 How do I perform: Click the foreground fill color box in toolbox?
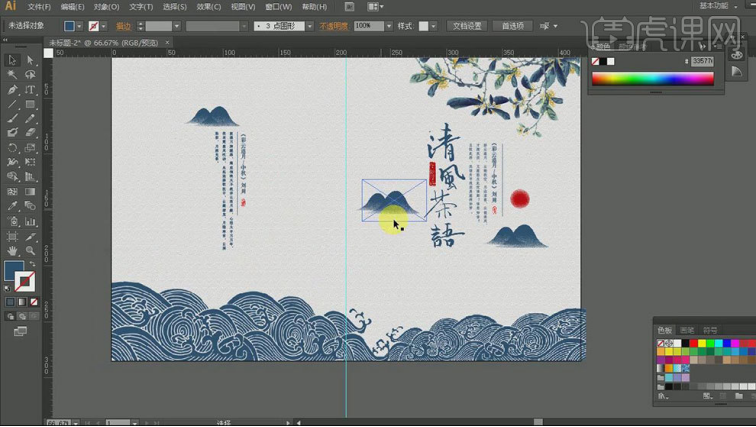pyautogui.click(x=13, y=271)
